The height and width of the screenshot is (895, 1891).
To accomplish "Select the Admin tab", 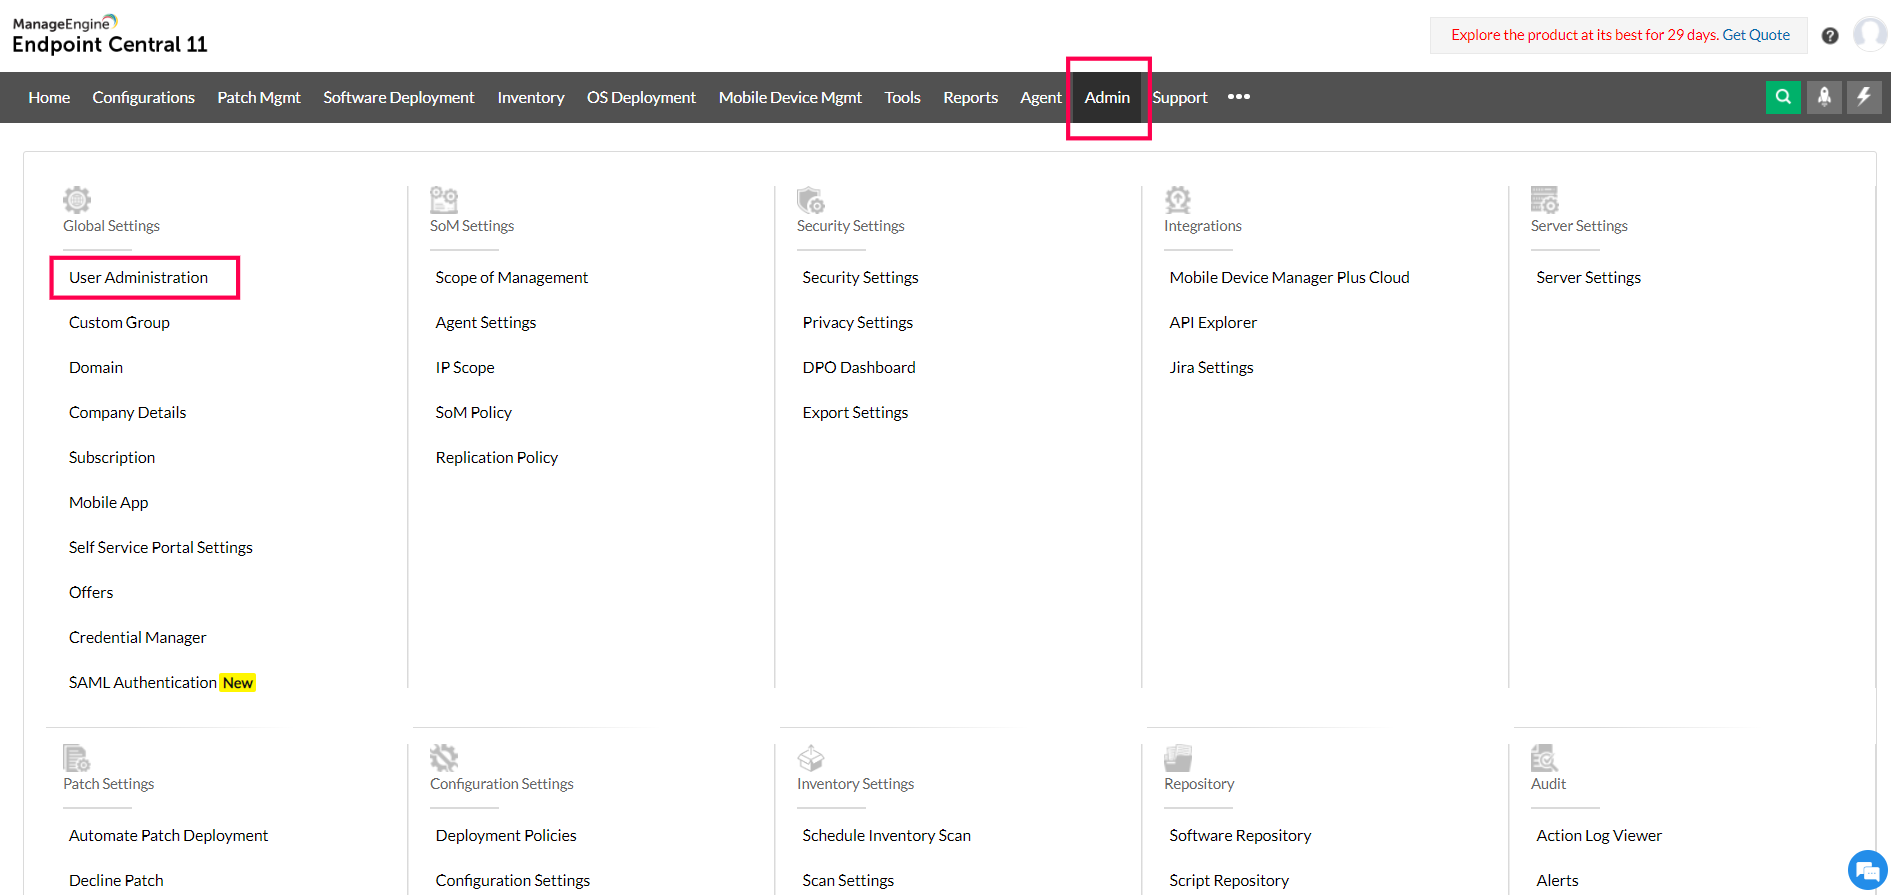I will point(1107,97).
